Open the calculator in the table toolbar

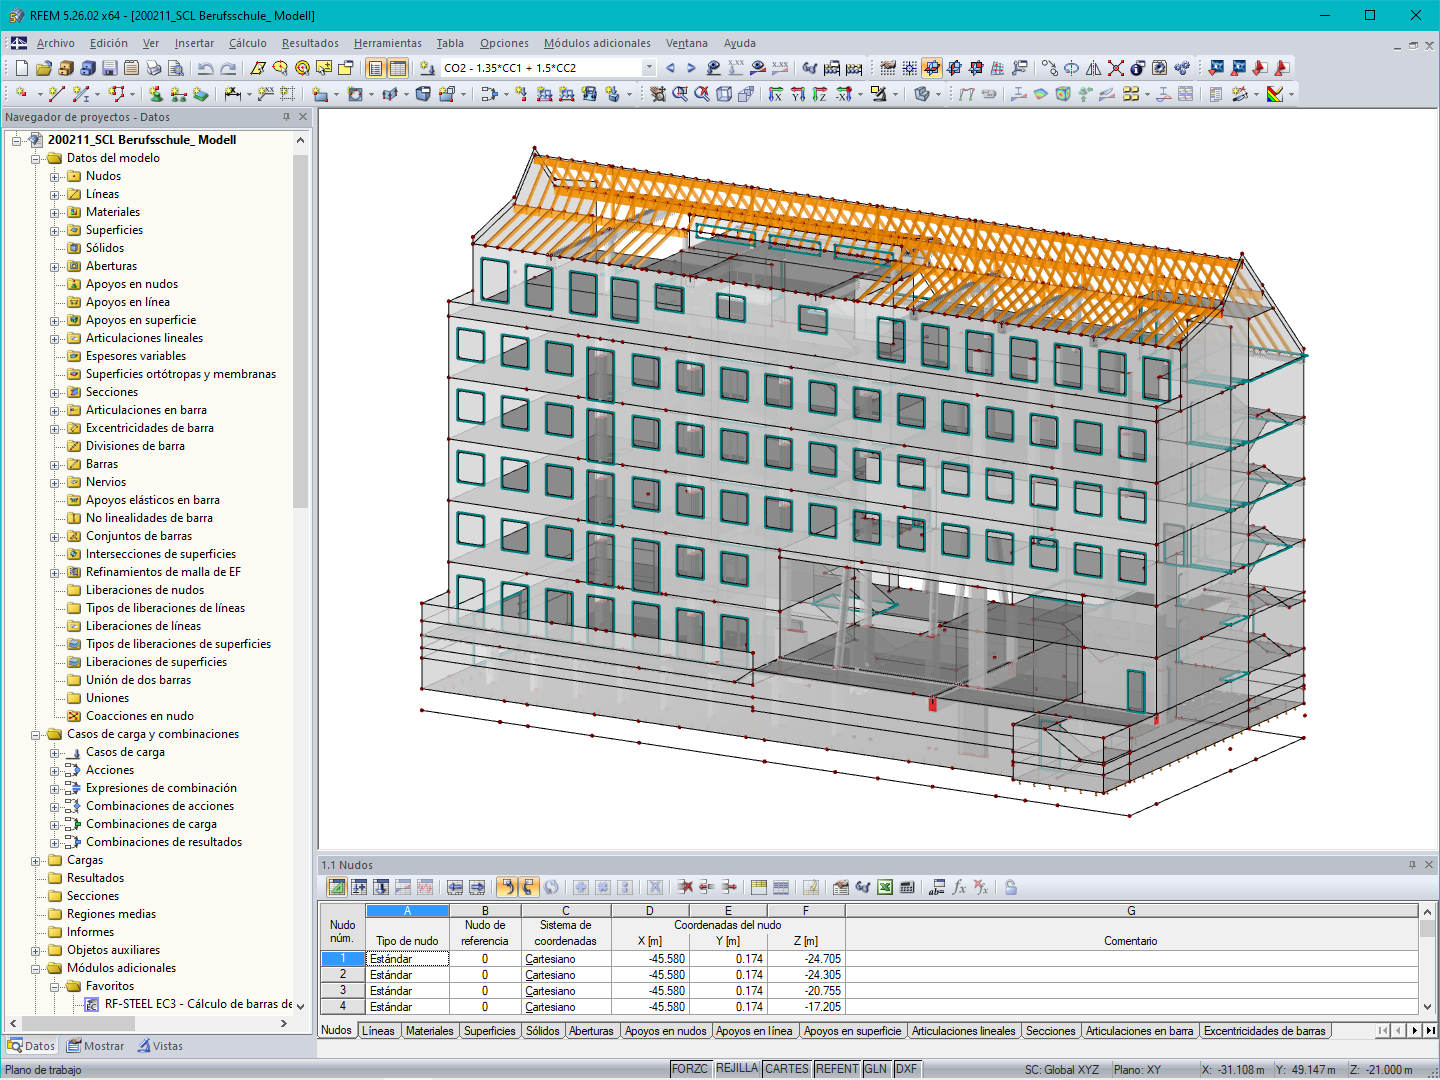tap(906, 887)
